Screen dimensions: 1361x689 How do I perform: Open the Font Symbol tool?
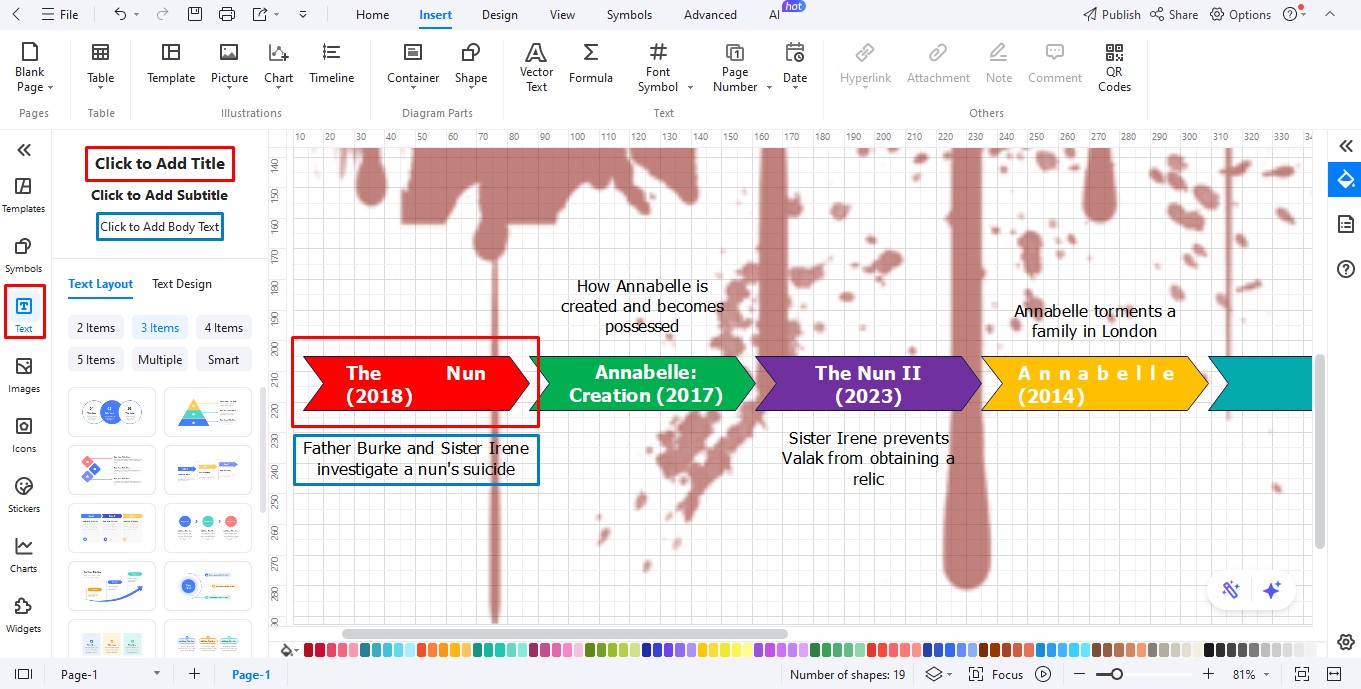658,67
